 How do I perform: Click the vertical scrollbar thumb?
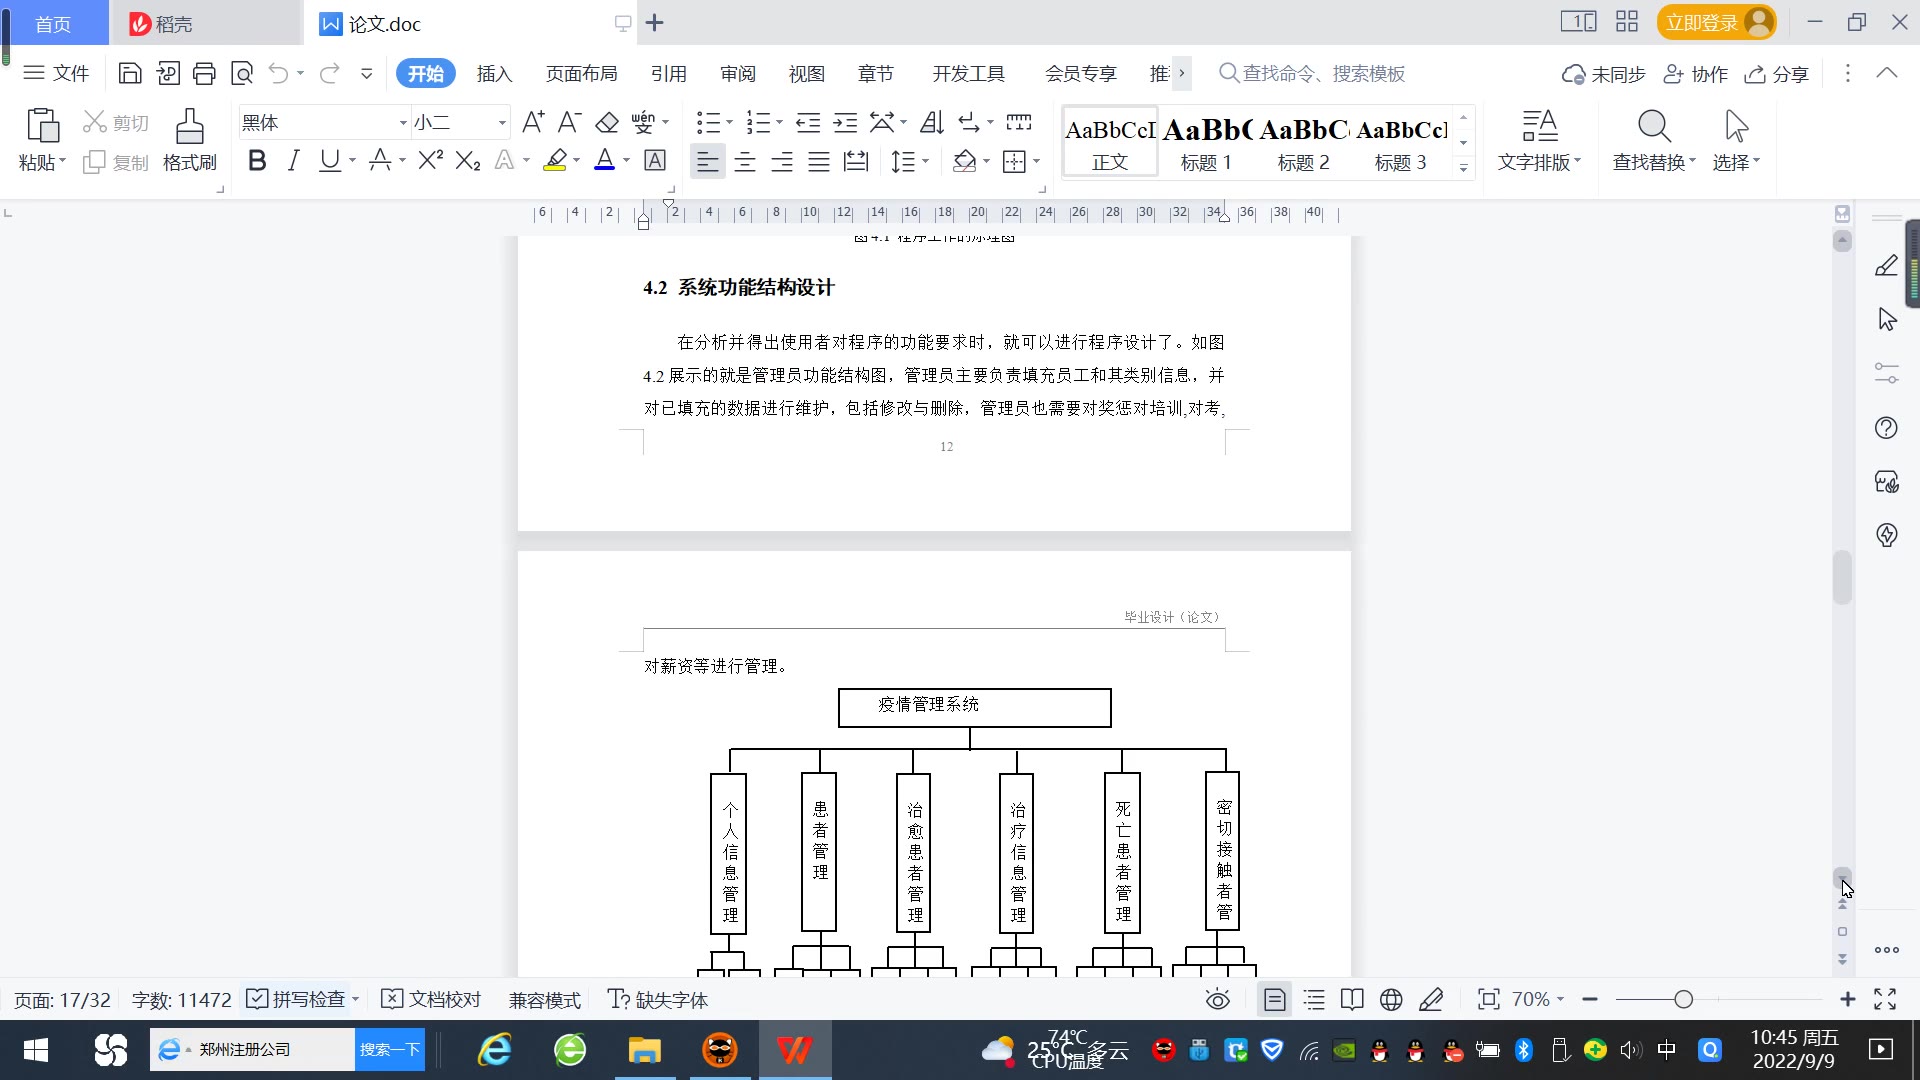1842,577
